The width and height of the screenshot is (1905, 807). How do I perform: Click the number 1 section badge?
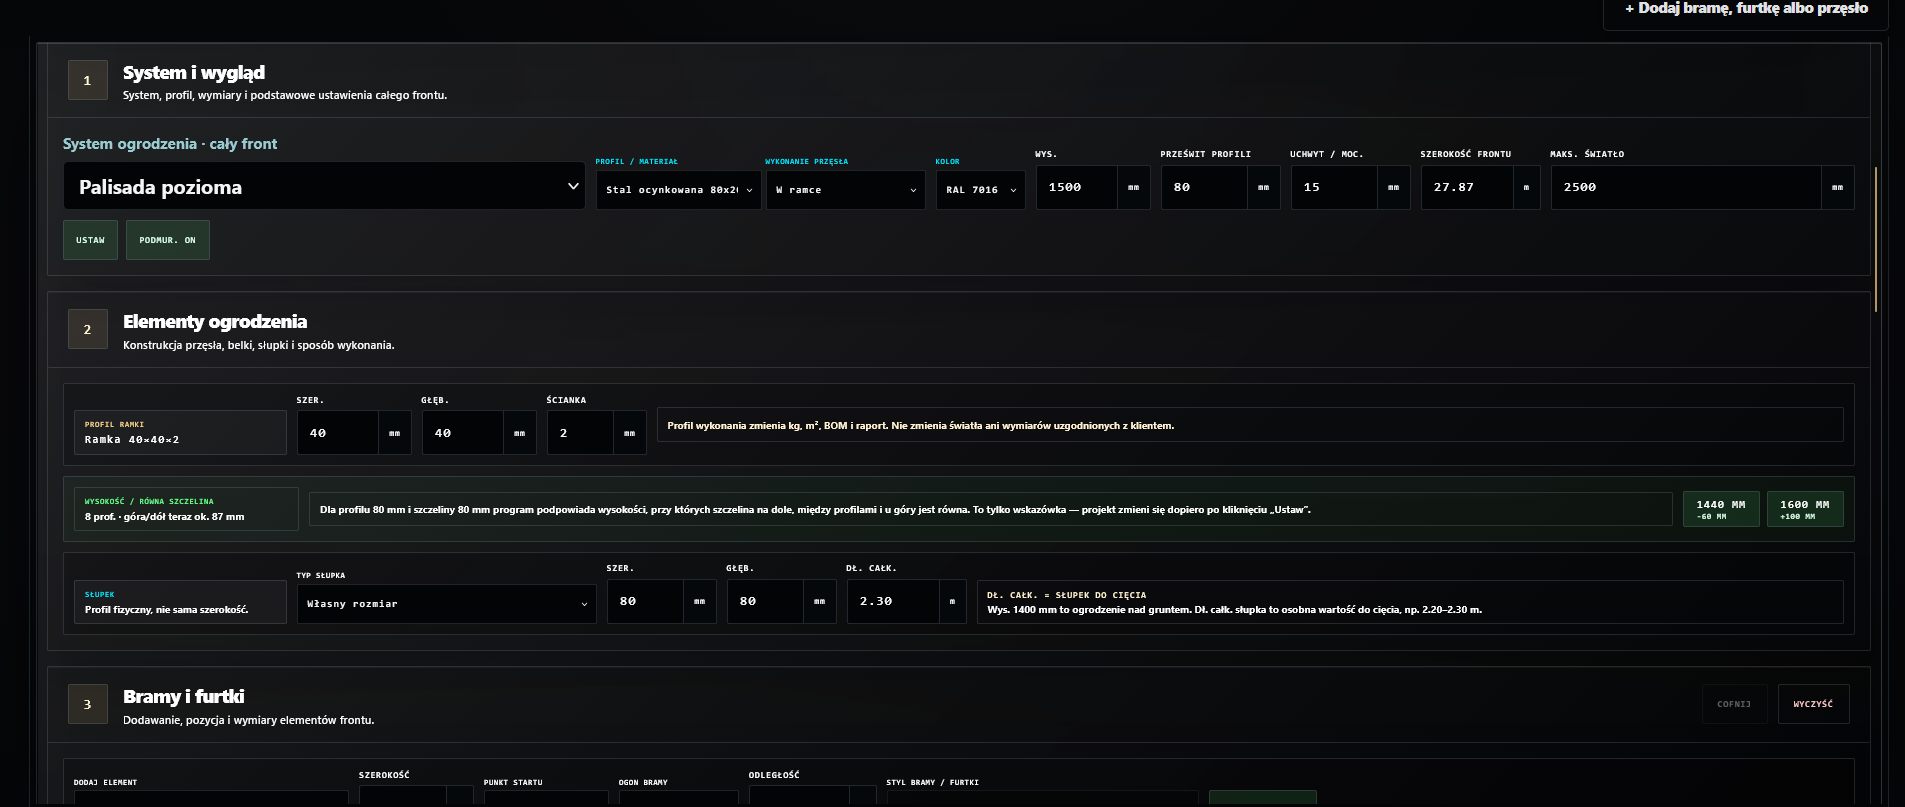pos(87,81)
